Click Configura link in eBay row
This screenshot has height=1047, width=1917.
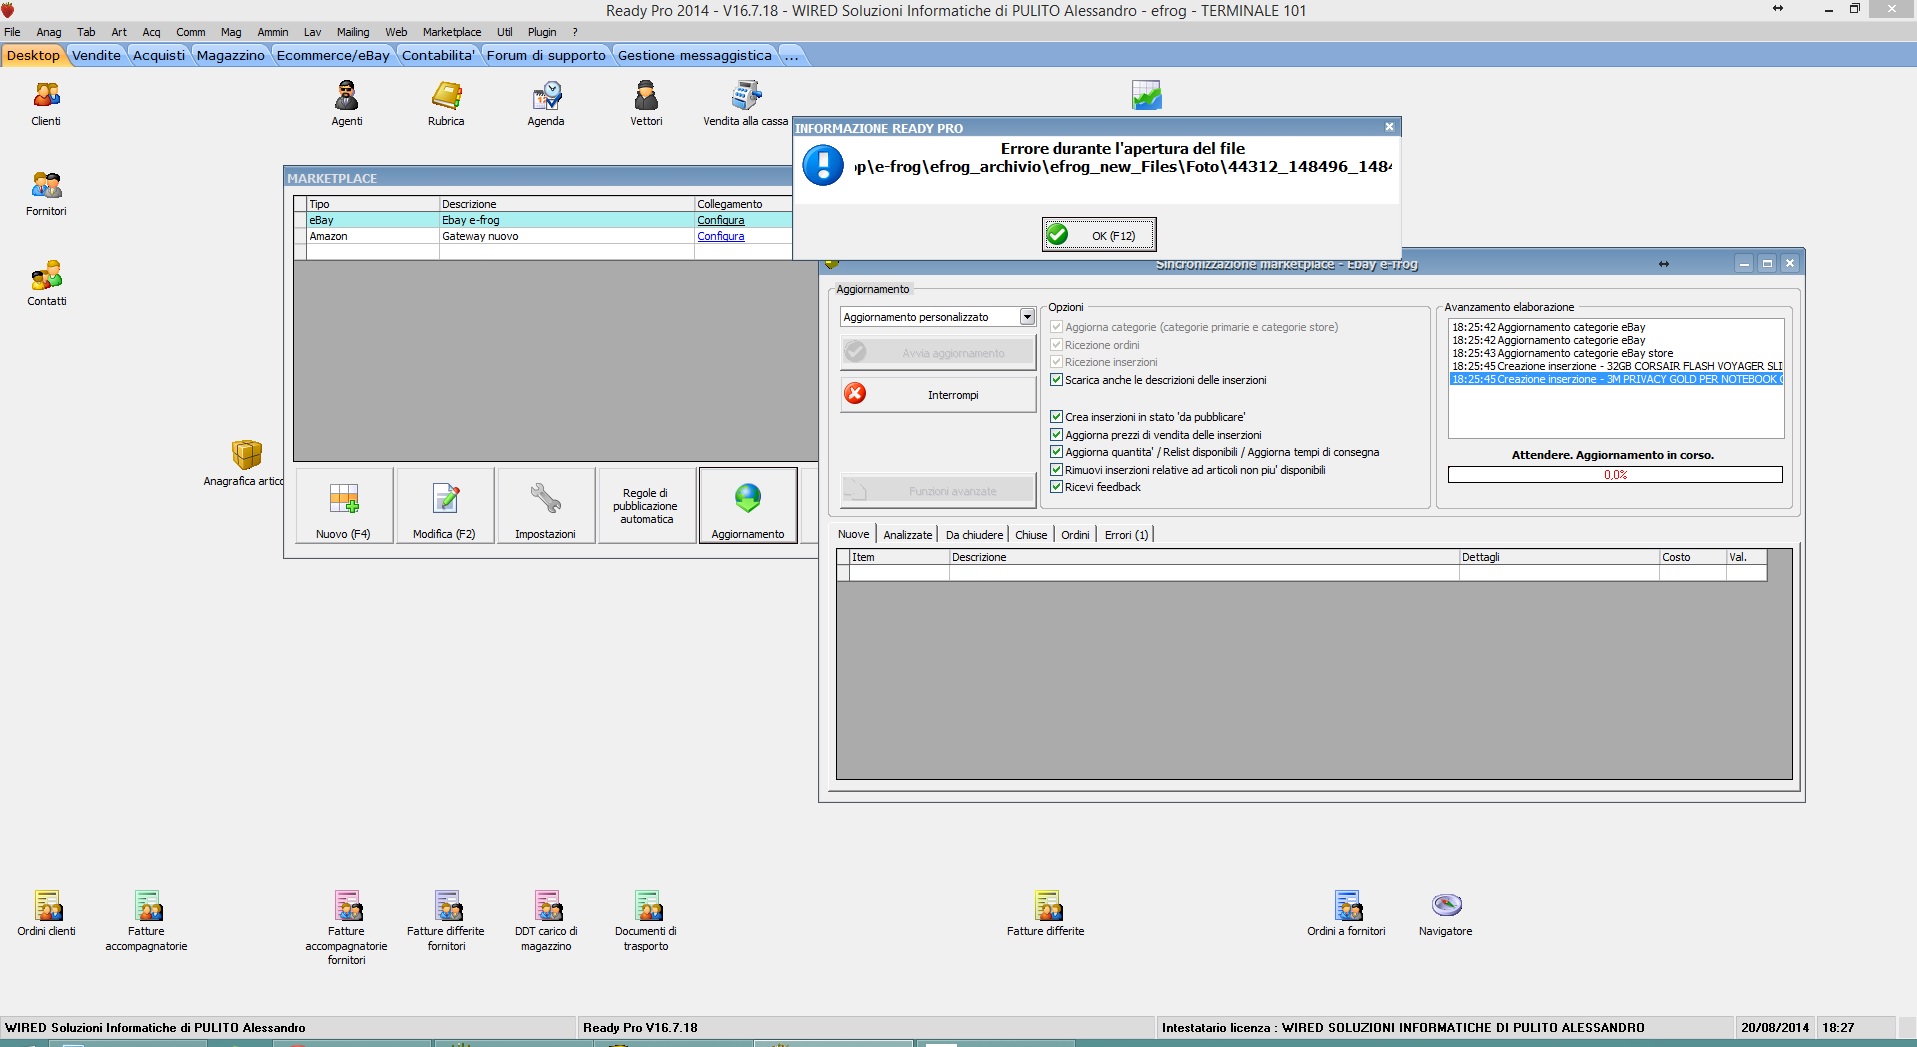coord(721,220)
